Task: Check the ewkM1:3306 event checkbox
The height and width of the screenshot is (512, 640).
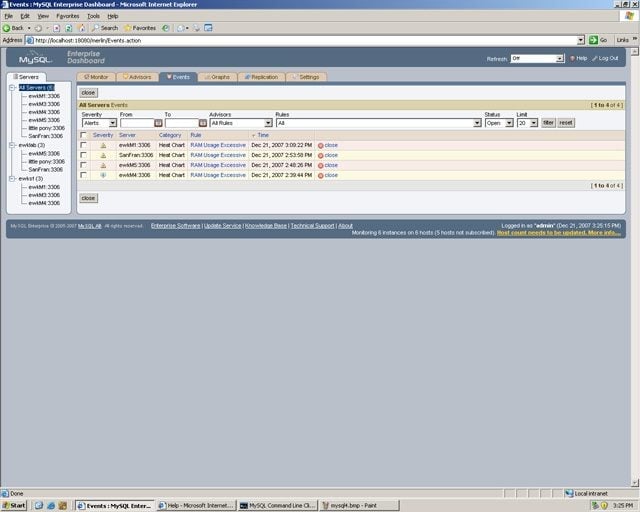Action: pyautogui.click(x=83, y=145)
